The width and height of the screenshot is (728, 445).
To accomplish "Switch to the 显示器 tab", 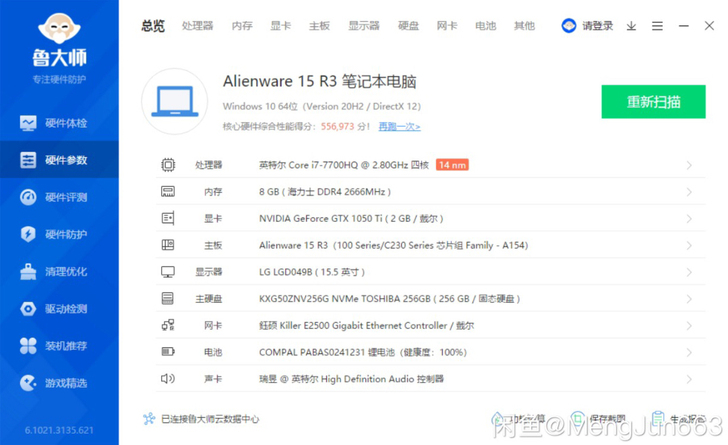I will (x=364, y=26).
